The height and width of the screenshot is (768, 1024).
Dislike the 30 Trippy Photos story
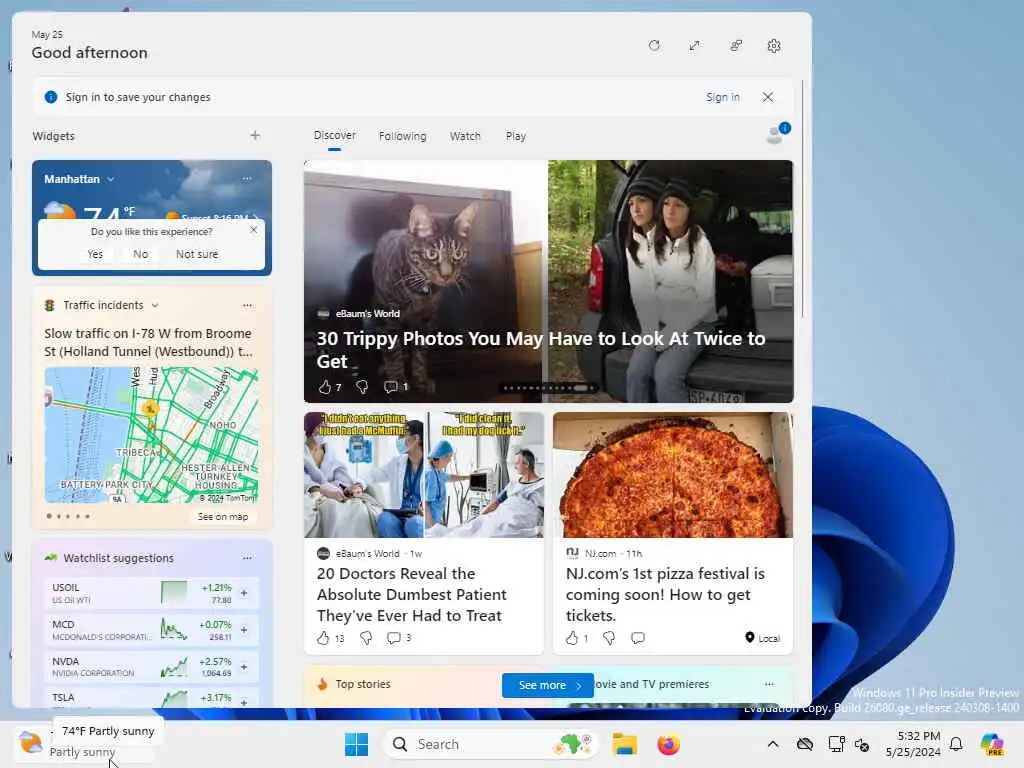coord(362,387)
